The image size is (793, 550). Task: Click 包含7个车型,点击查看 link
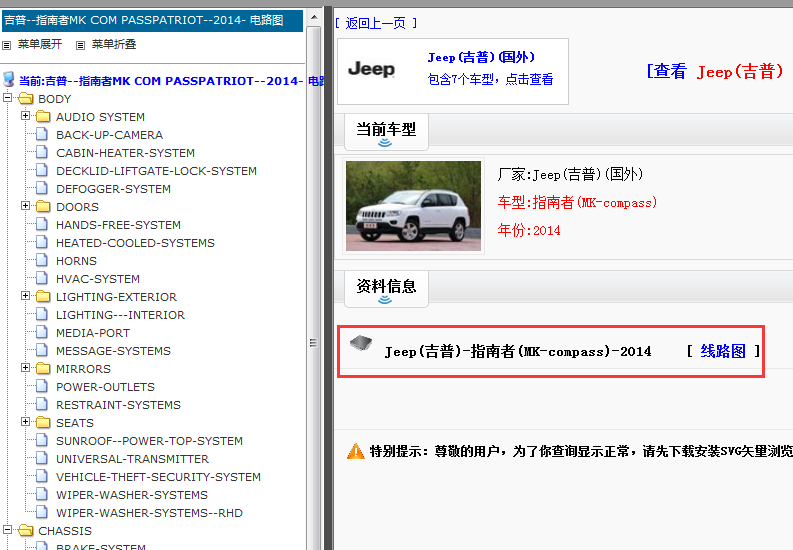(491, 79)
